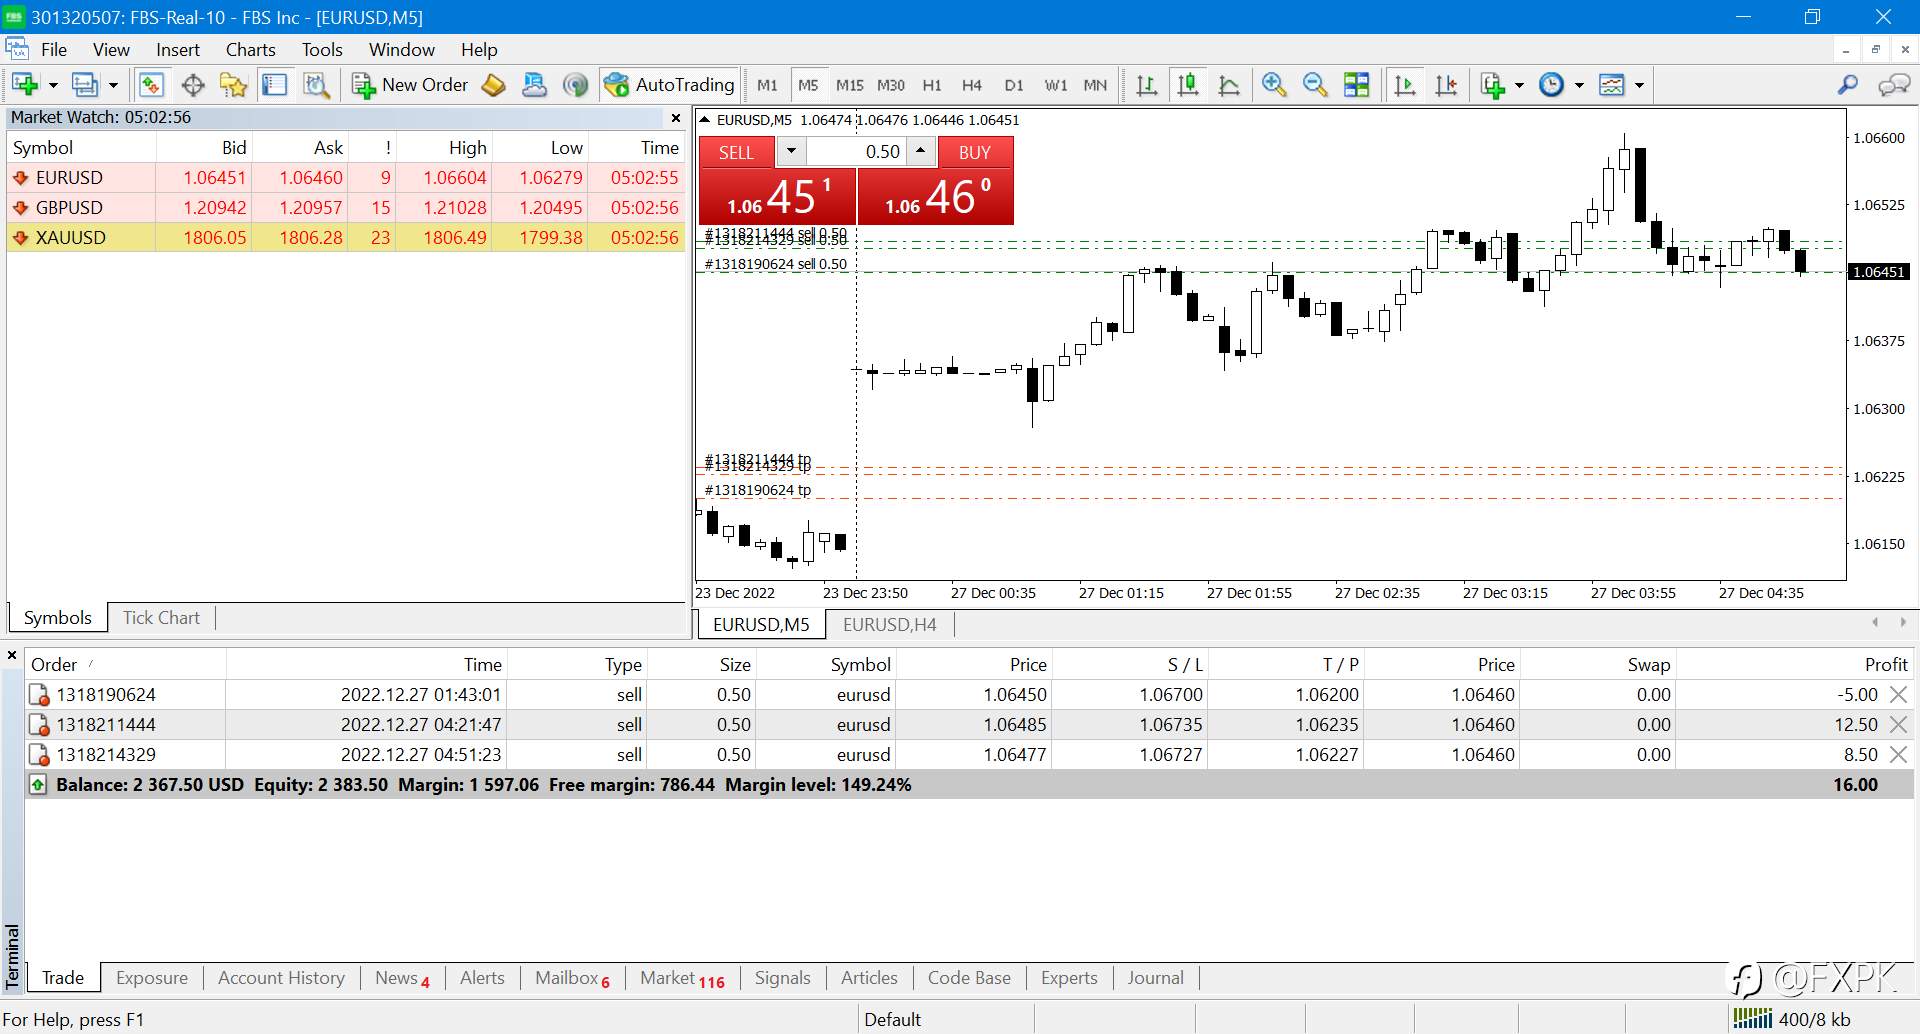Open the File menu
Screen dimensions: 1920x1034
tap(54, 50)
